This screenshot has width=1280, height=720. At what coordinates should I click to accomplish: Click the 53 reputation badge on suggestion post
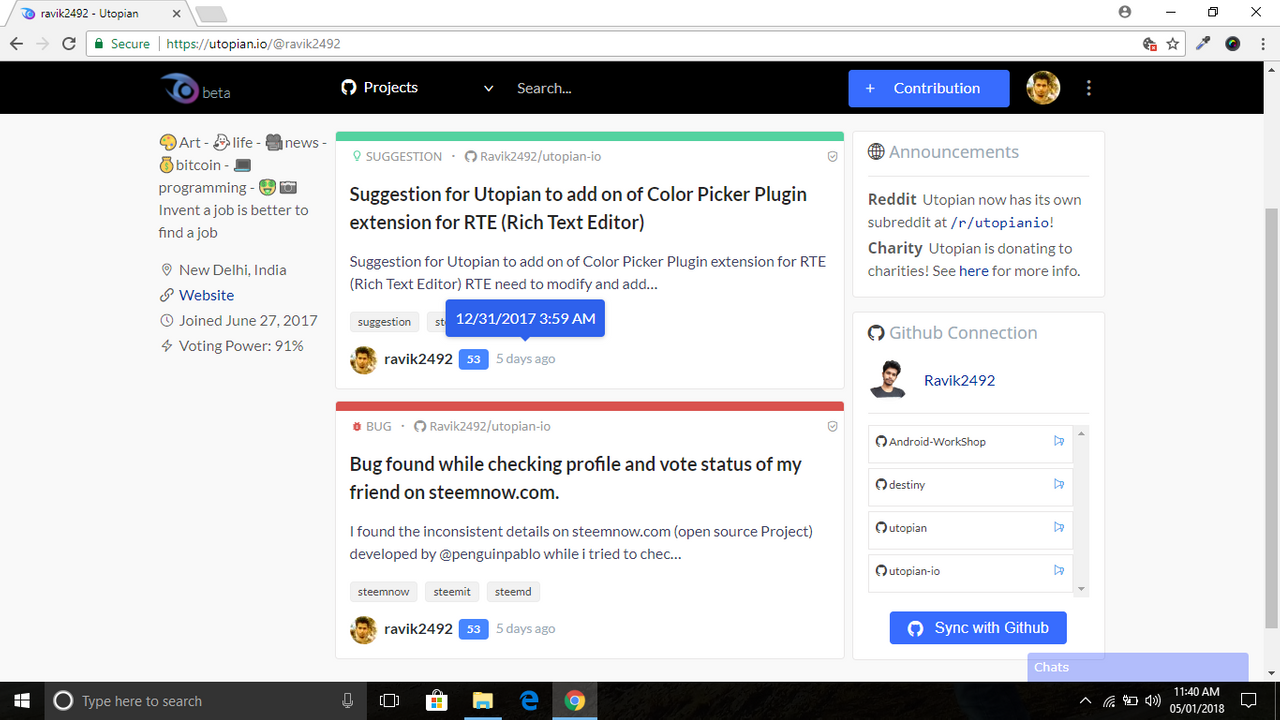pyautogui.click(x=474, y=359)
